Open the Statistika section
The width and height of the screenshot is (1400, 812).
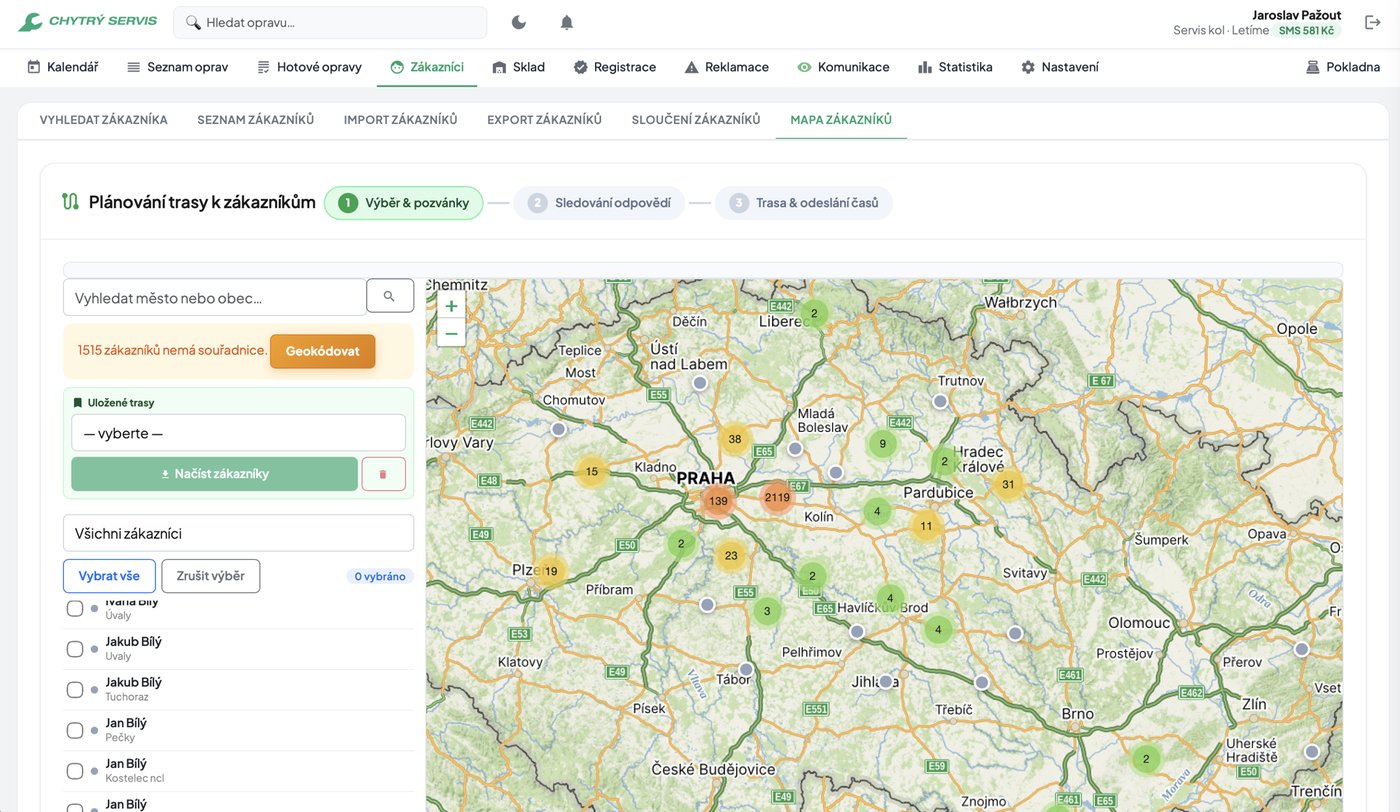click(x=955, y=67)
